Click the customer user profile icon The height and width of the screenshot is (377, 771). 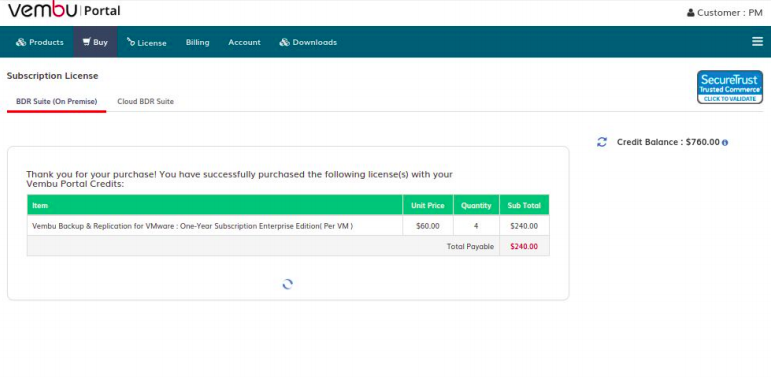click(690, 13)
